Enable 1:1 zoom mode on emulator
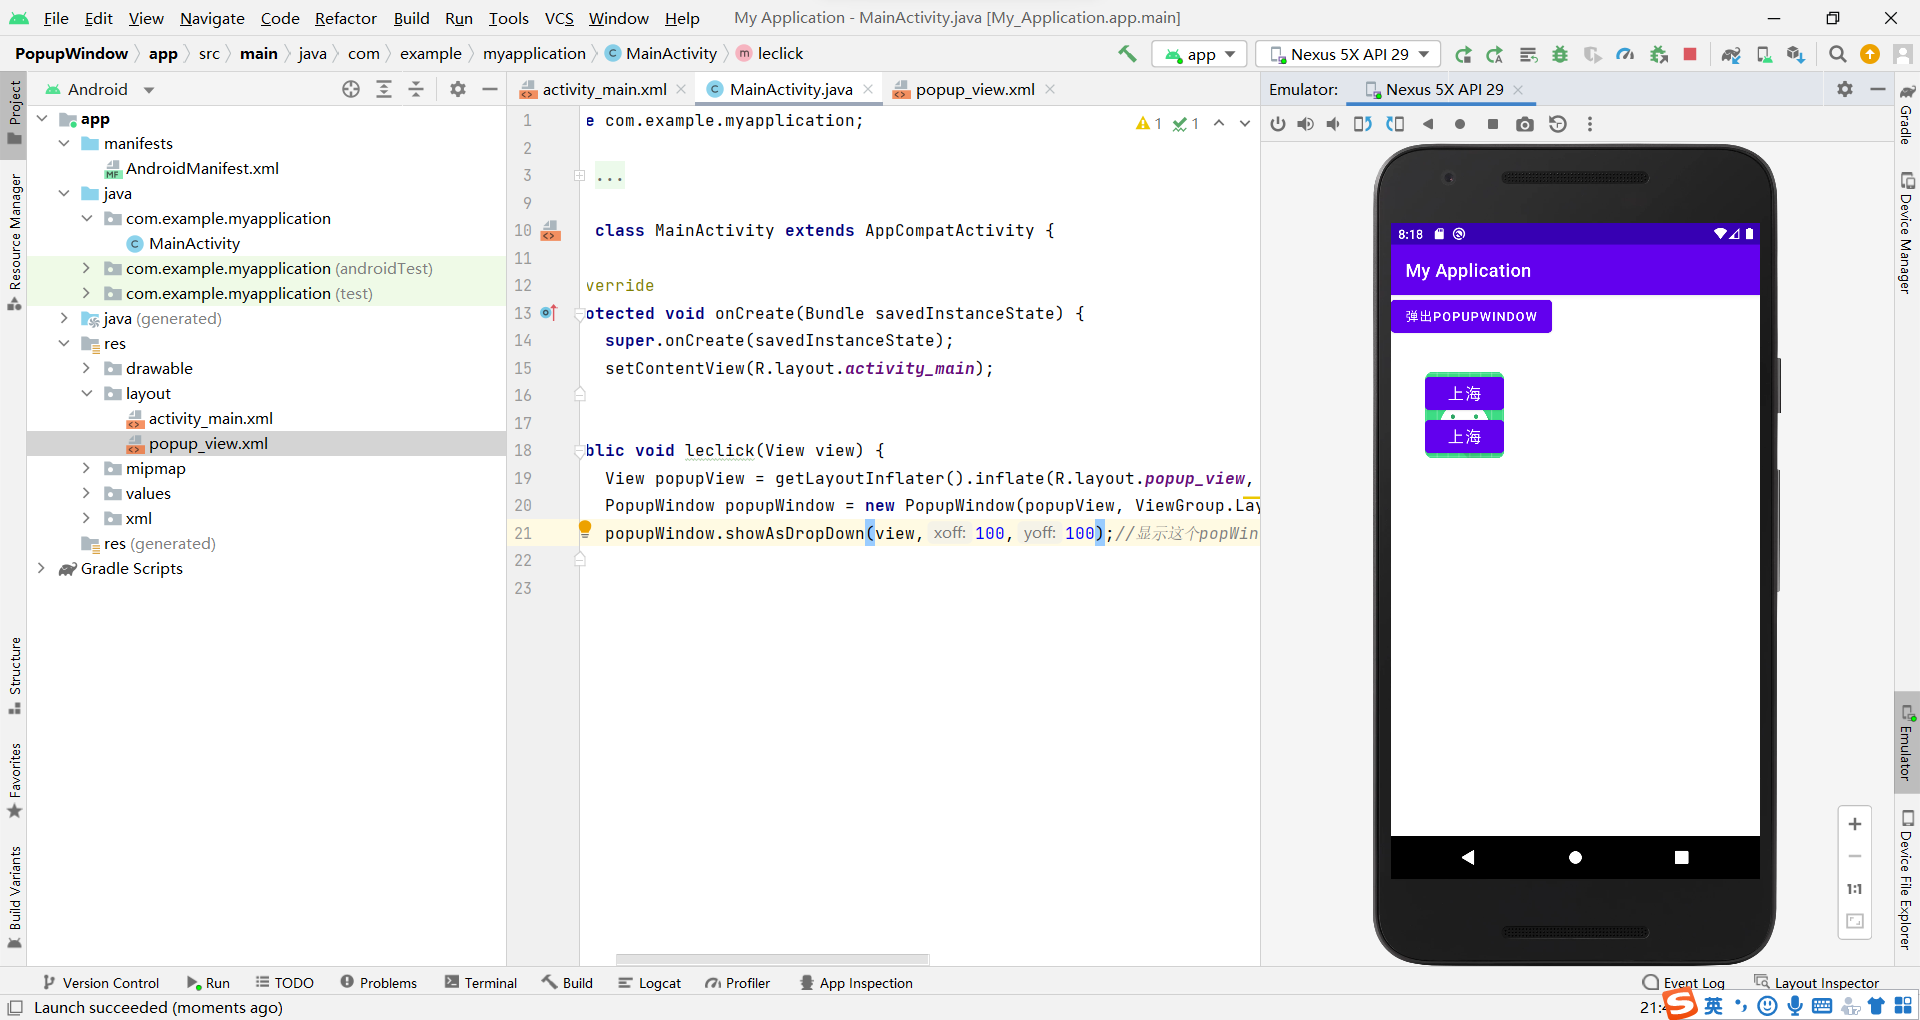The image size is (1920, 1020). 1855,888
